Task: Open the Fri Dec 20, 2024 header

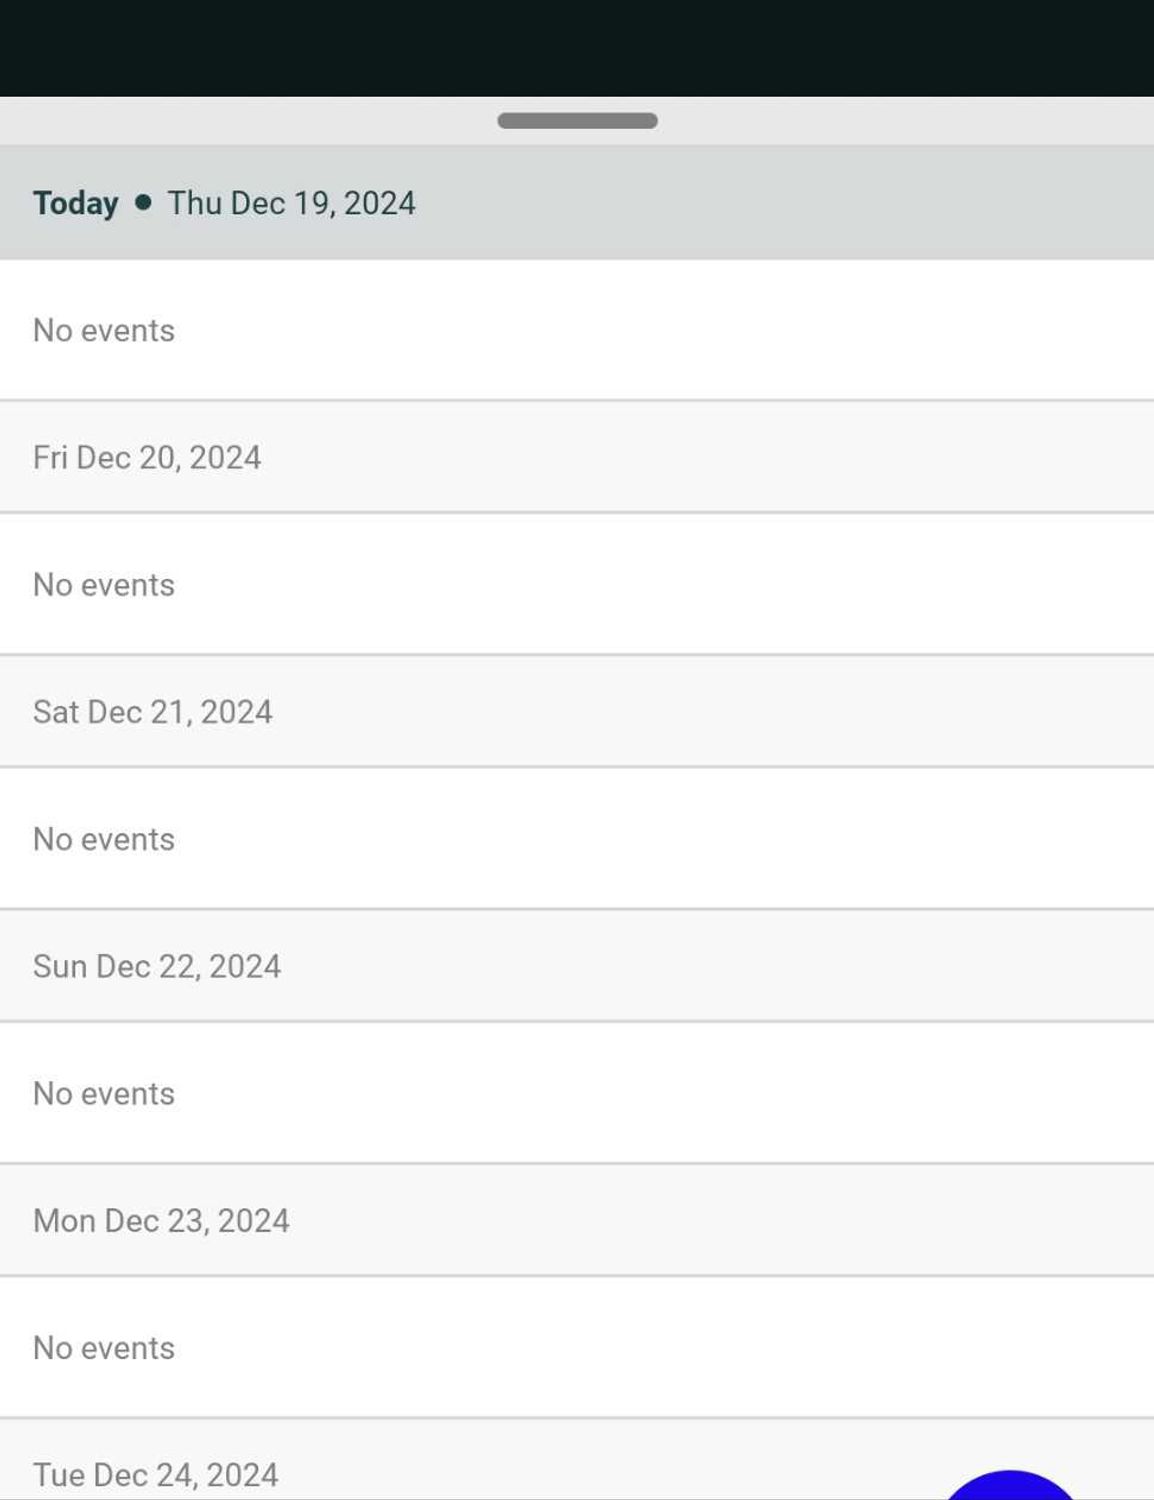Action: tap(147, 457)
